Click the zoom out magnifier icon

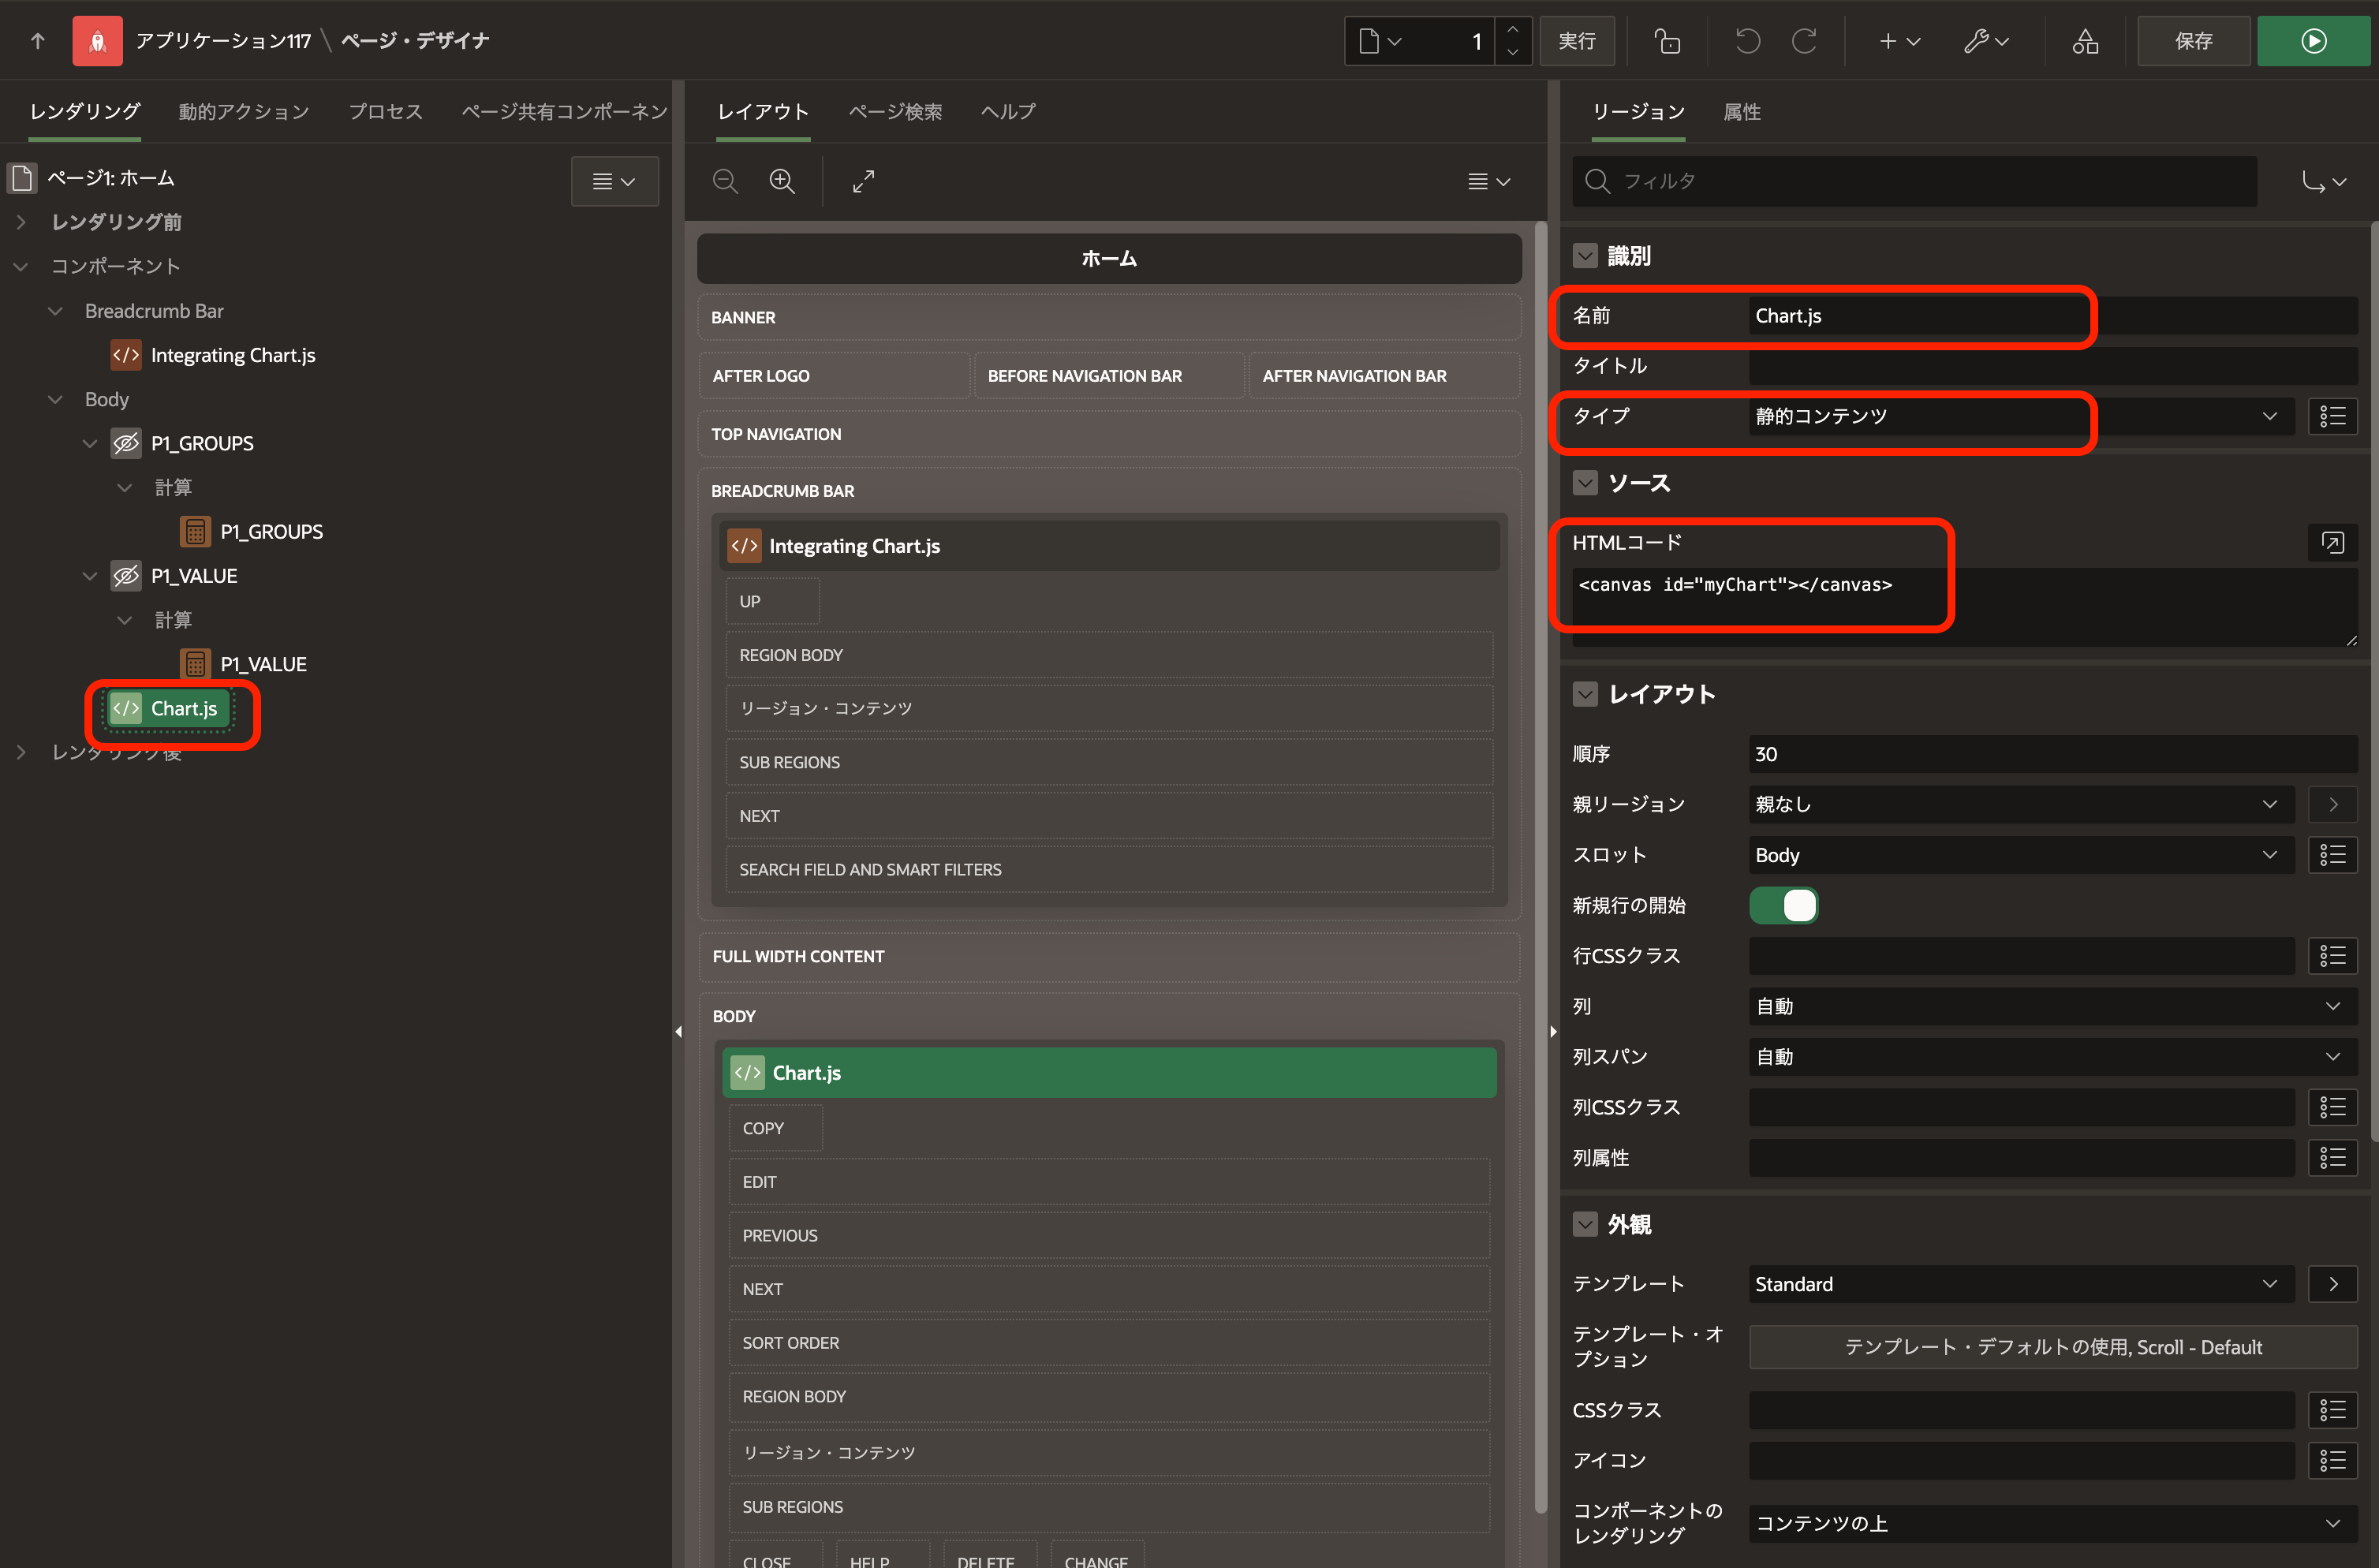(725, 181)
